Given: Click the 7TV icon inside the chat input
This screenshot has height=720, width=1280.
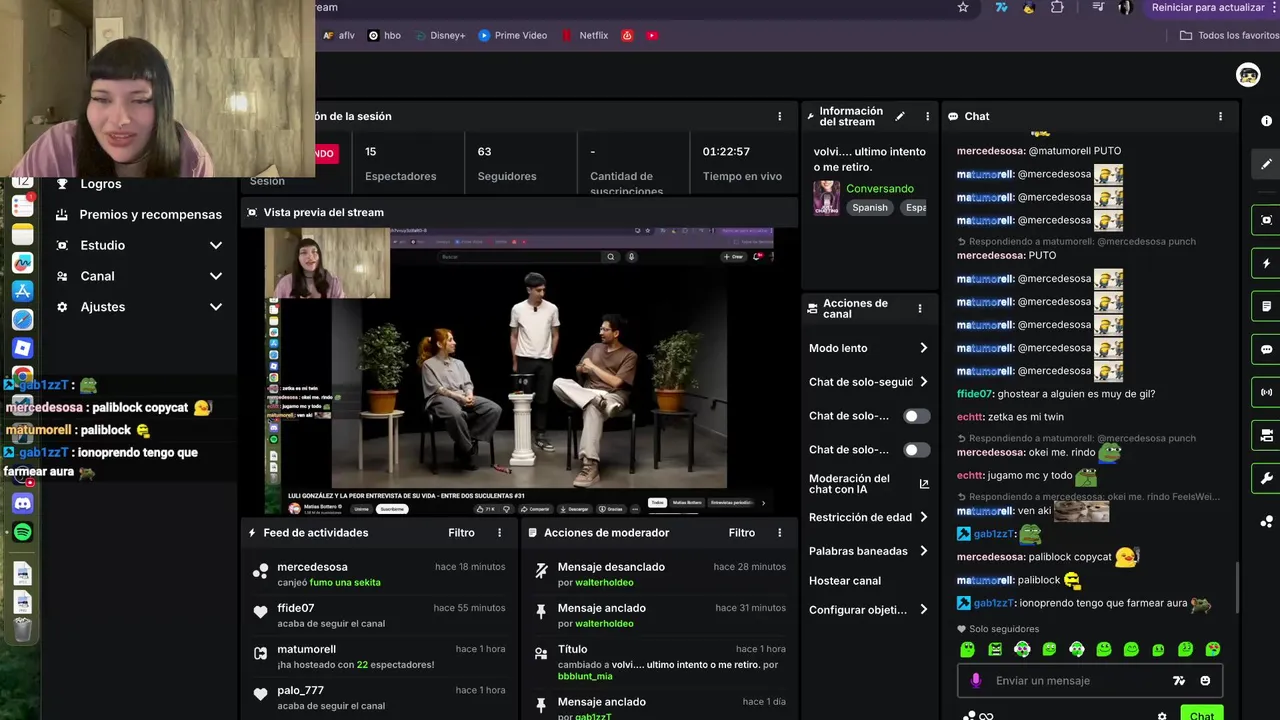Looking at the screenshot, I should 1179,681.
